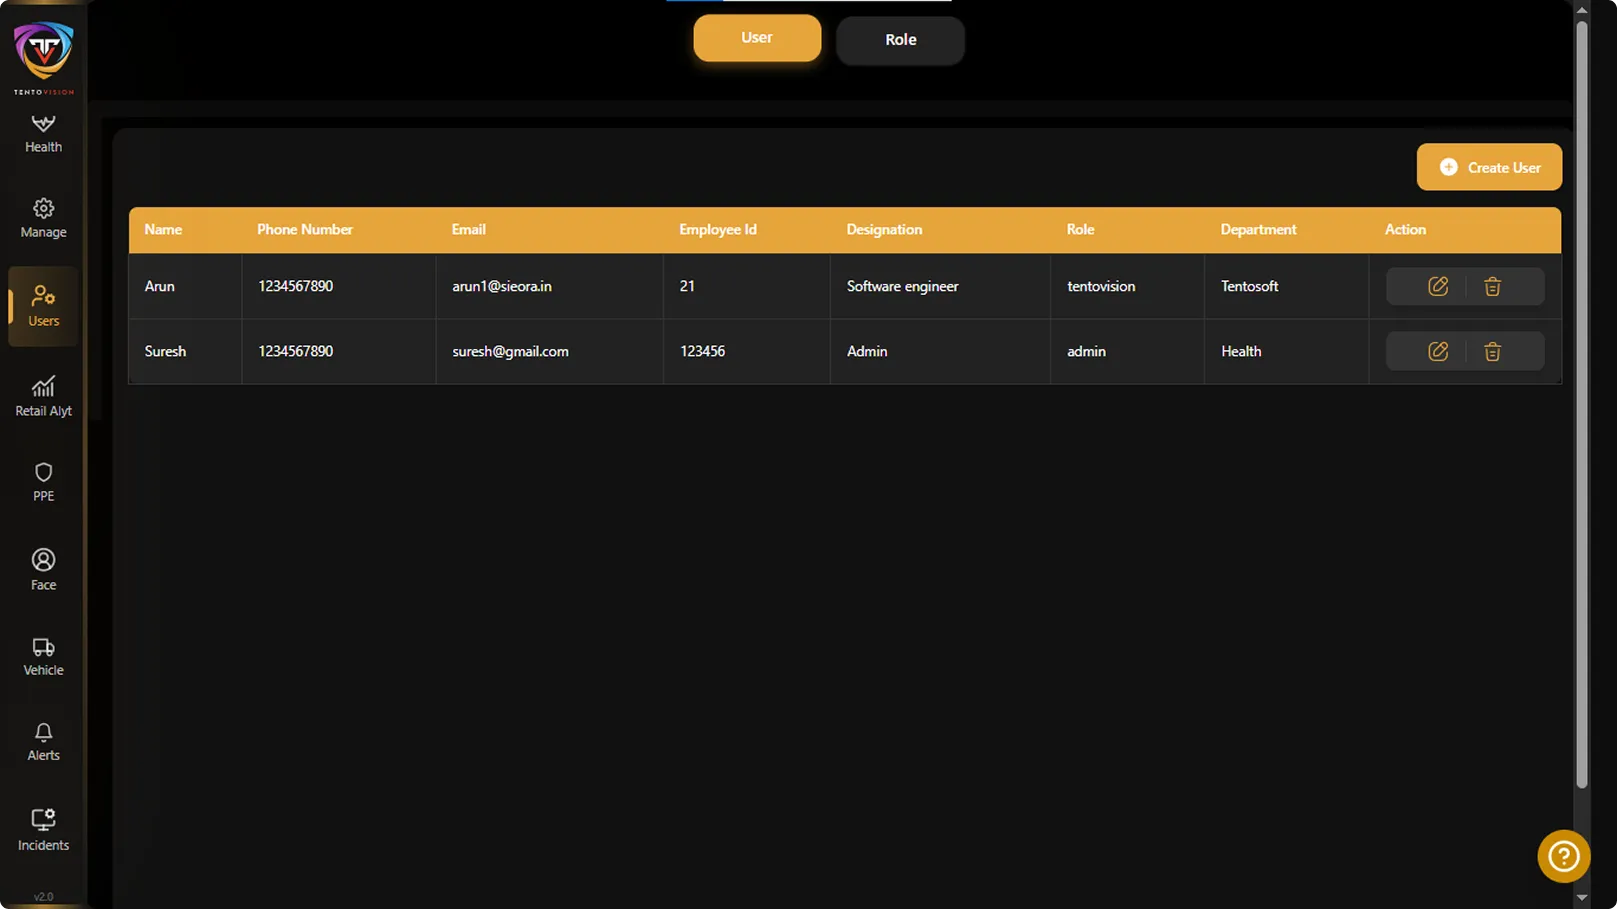Screen dimensions: 1617x909
Task: Click the Create User button
Action: tap(1489, 167)
